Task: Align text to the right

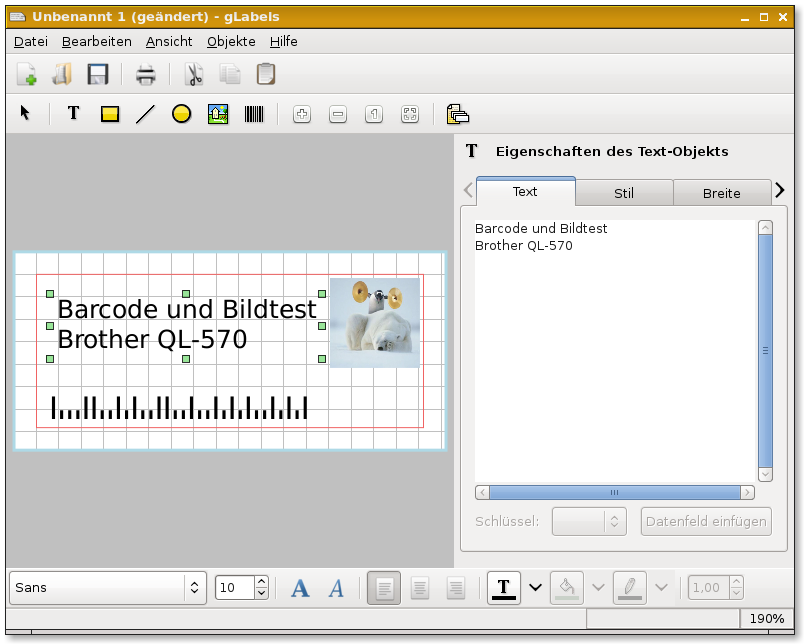Action: point(456,588)
